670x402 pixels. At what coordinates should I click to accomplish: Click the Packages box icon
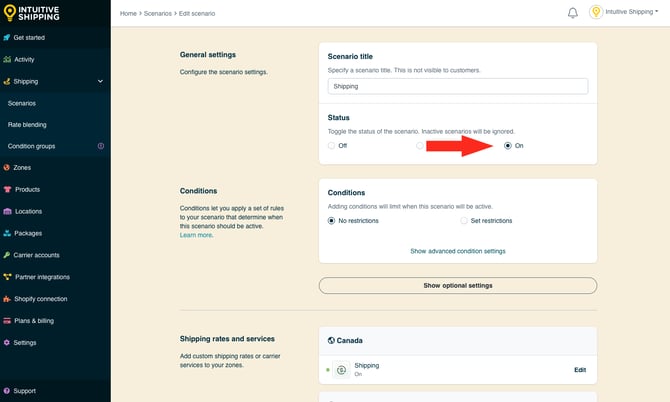tap(7, 233)
